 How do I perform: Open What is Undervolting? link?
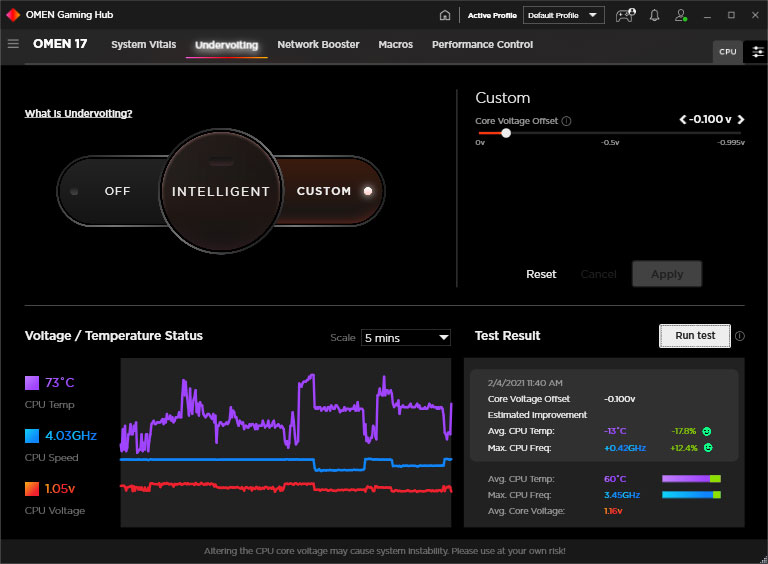coord(78,114)
